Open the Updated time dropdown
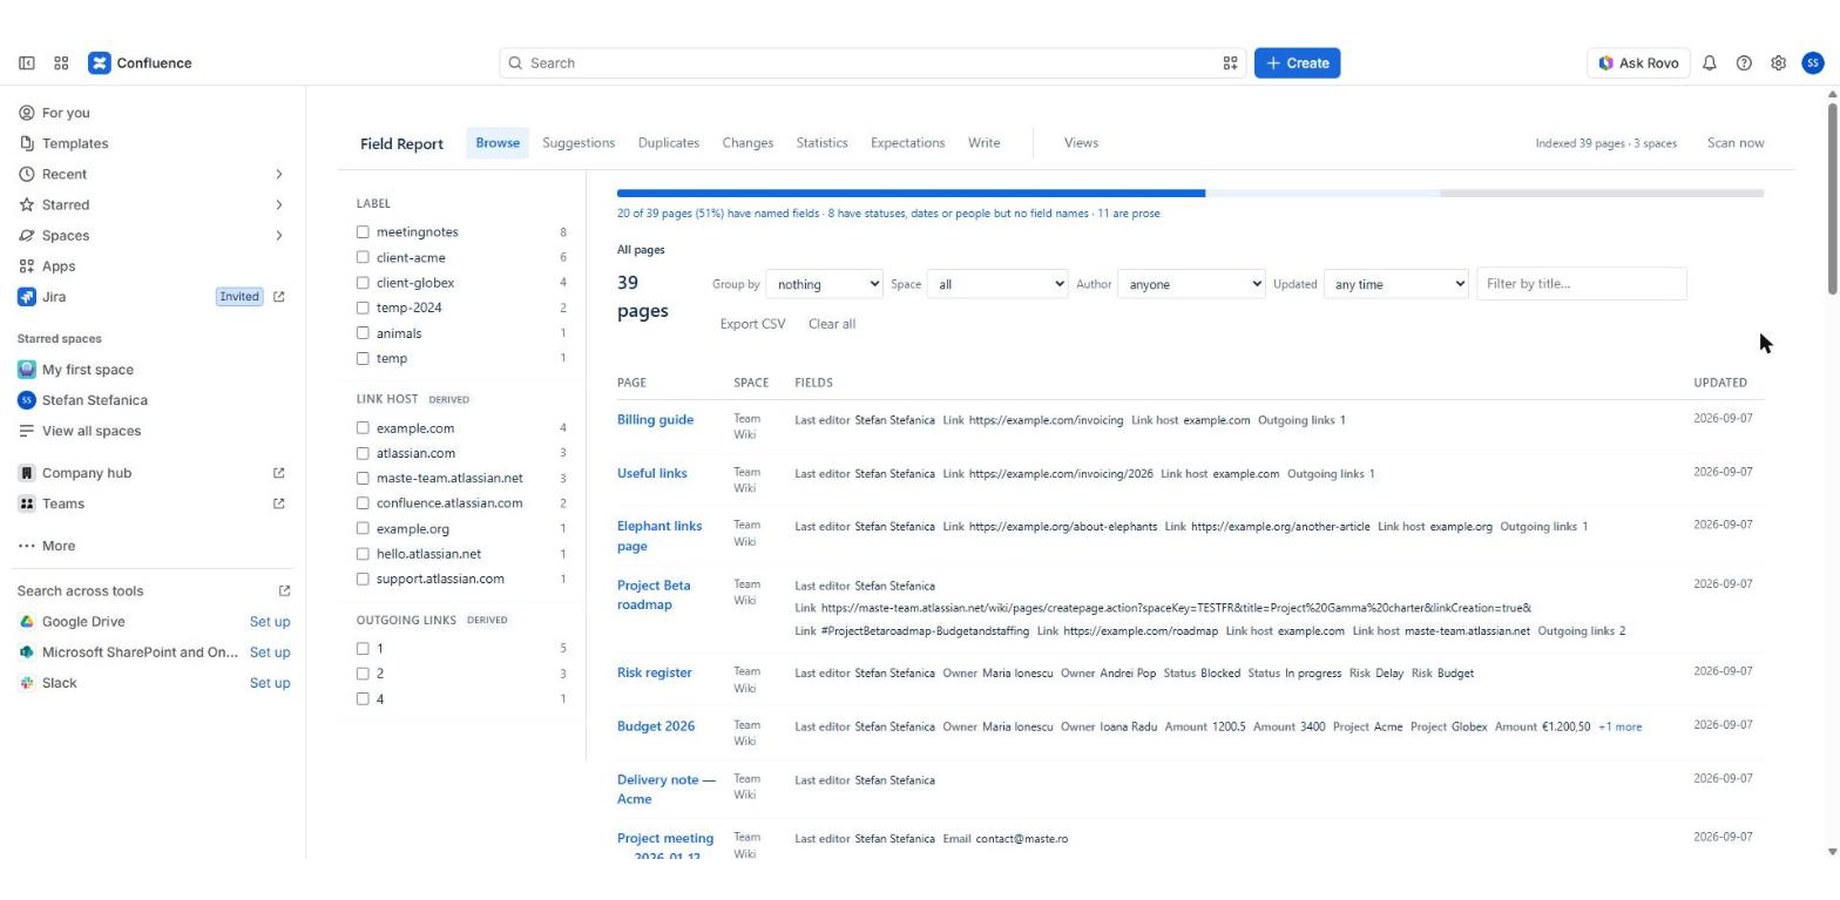This screenshot has width=1840, height=900. pyautogui.click(x=1395, y=284)
